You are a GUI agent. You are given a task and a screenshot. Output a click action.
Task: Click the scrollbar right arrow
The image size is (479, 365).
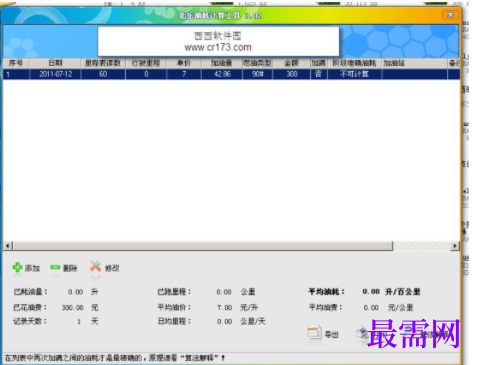coord(455,246)
